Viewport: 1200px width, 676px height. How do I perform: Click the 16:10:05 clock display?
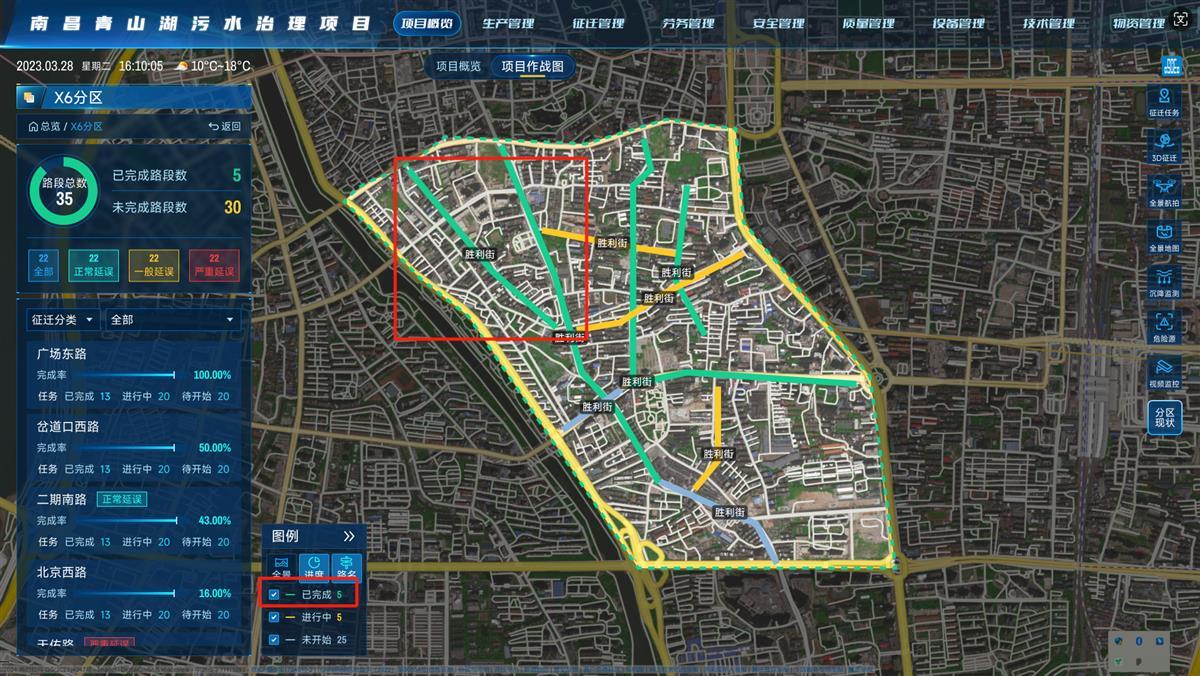140,66
